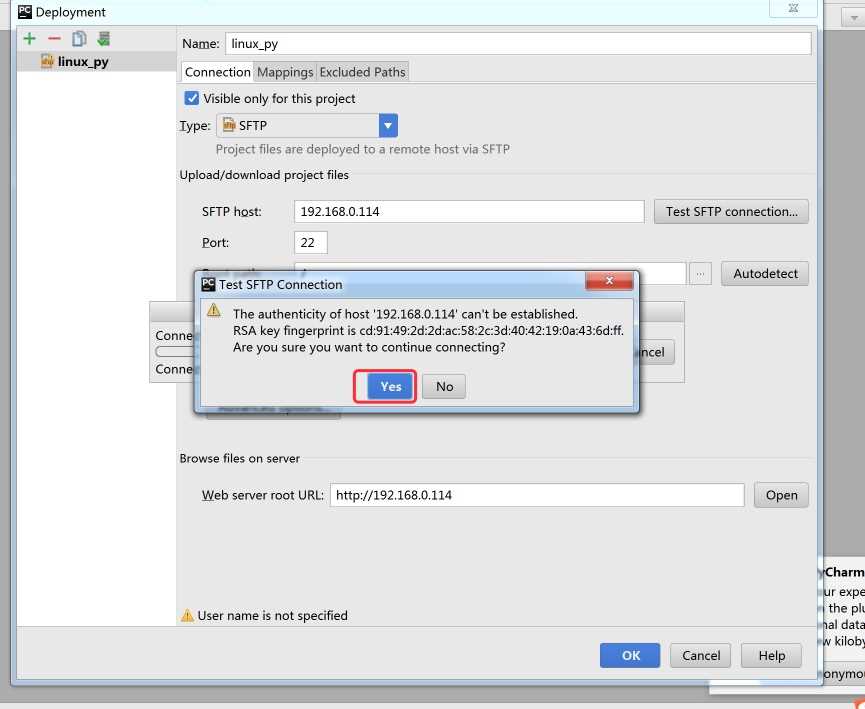Click the connection progress bar behind dialog

(x=174, y=352)
